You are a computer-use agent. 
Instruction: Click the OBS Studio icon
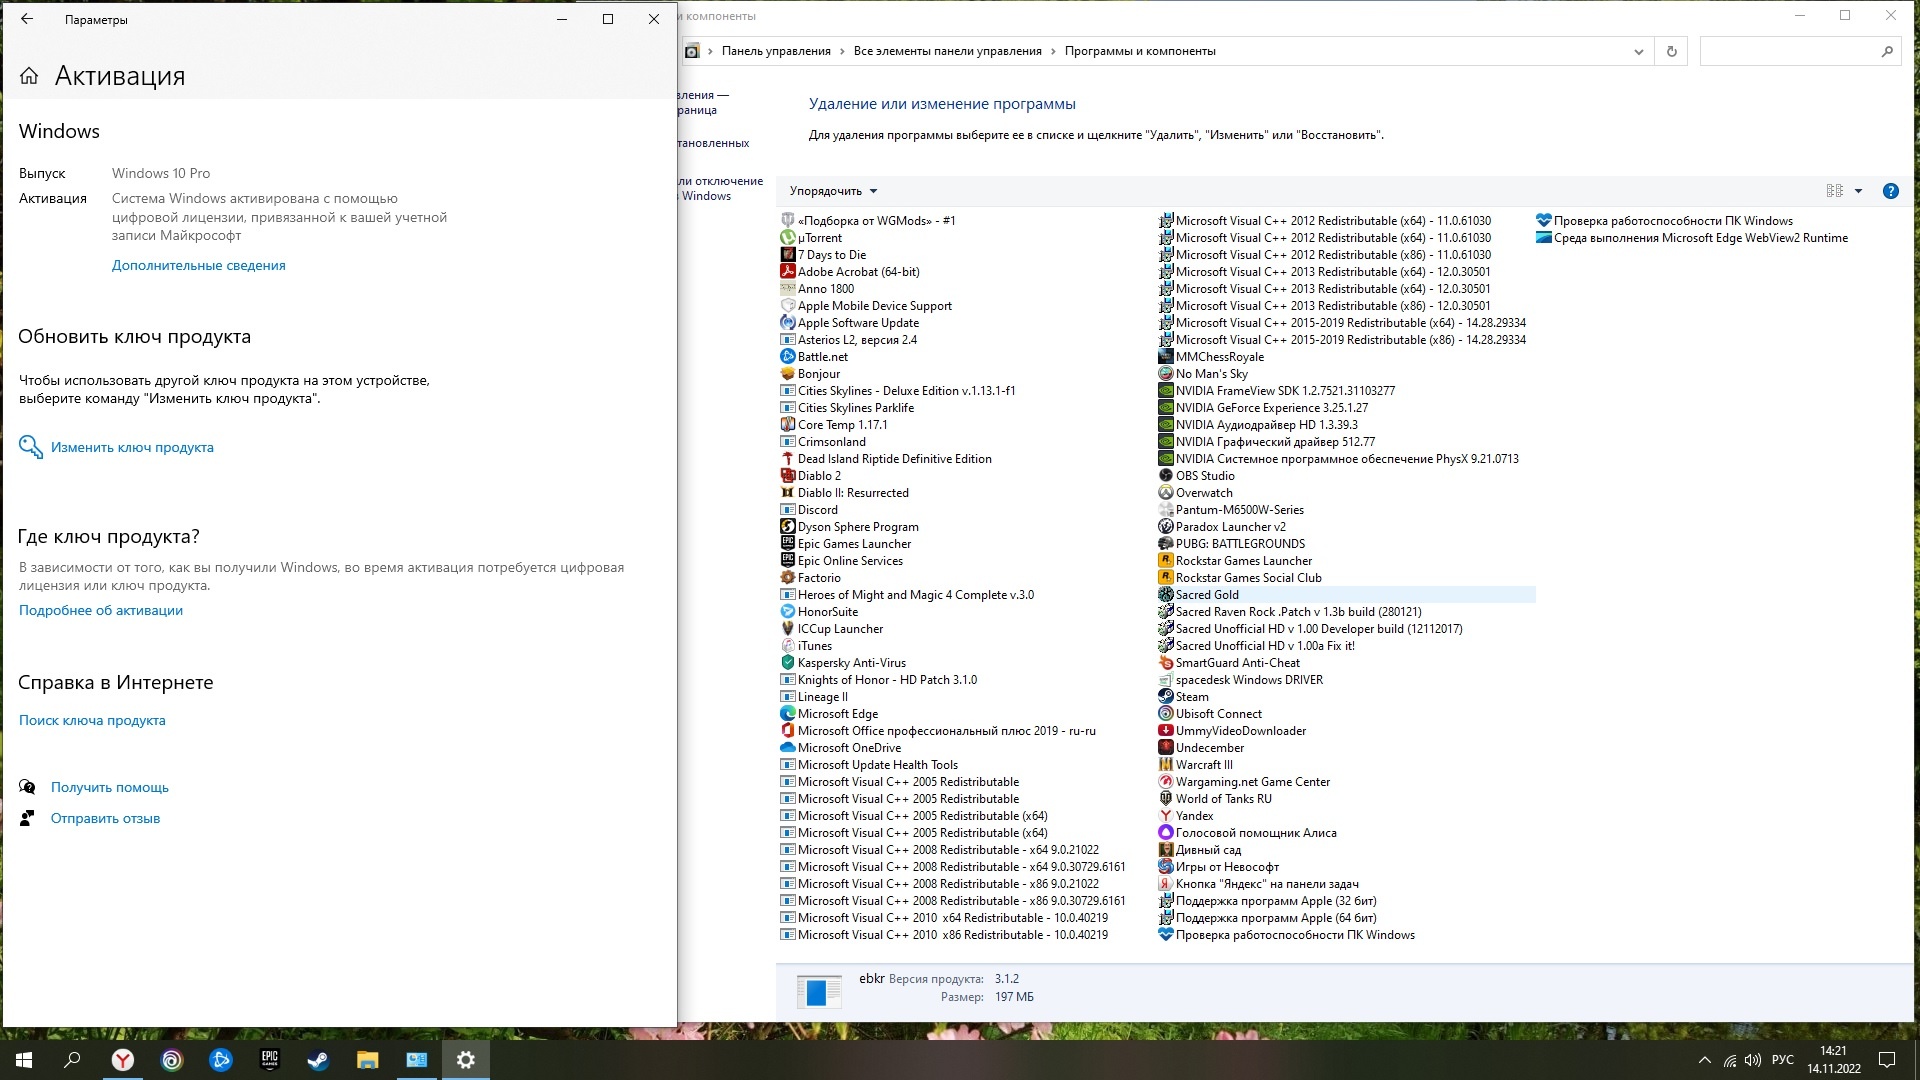pos(1166,476)
